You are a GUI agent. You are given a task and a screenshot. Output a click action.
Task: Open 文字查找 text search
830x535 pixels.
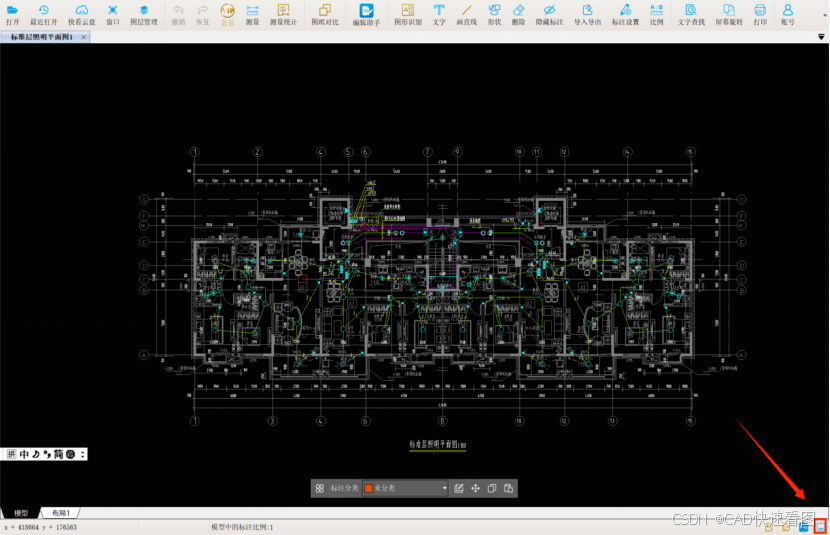(691, 14)
